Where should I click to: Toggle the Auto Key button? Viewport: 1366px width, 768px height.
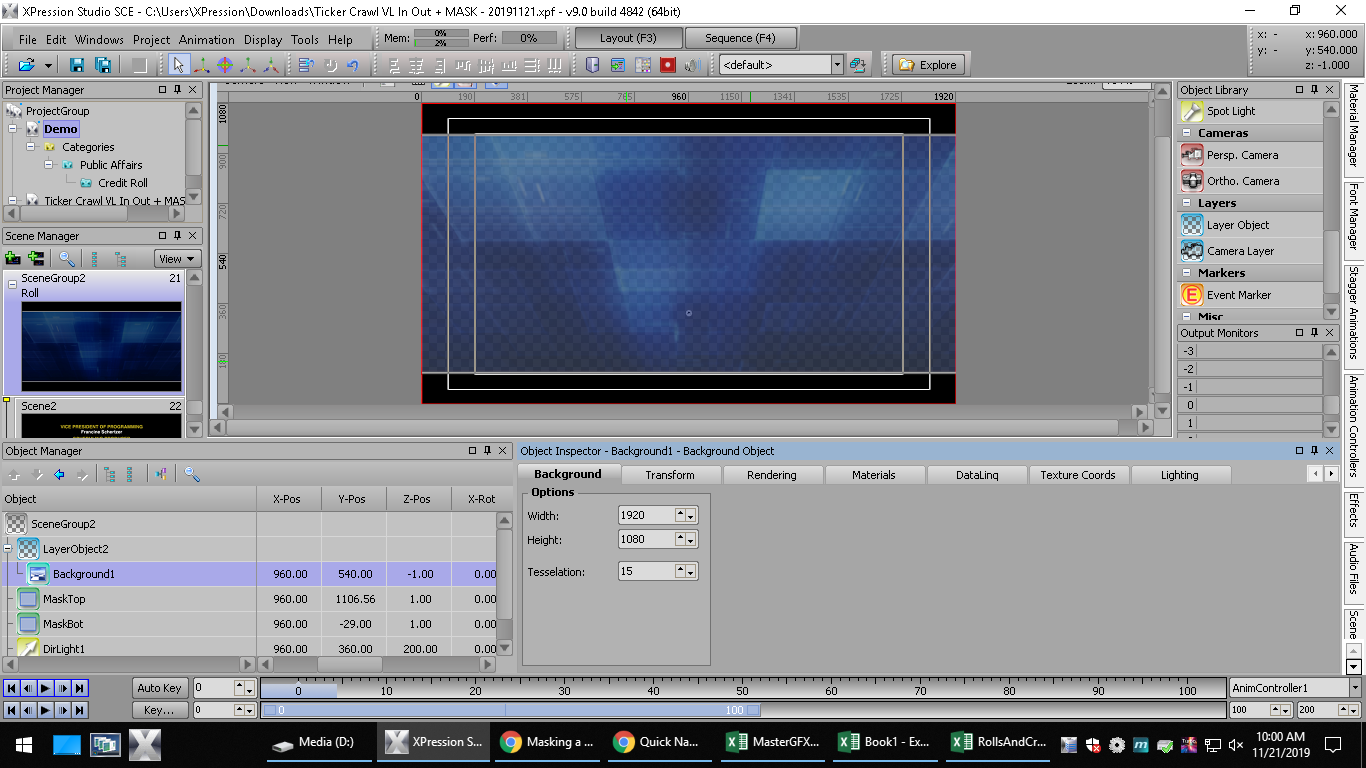[x=159, y=688]
